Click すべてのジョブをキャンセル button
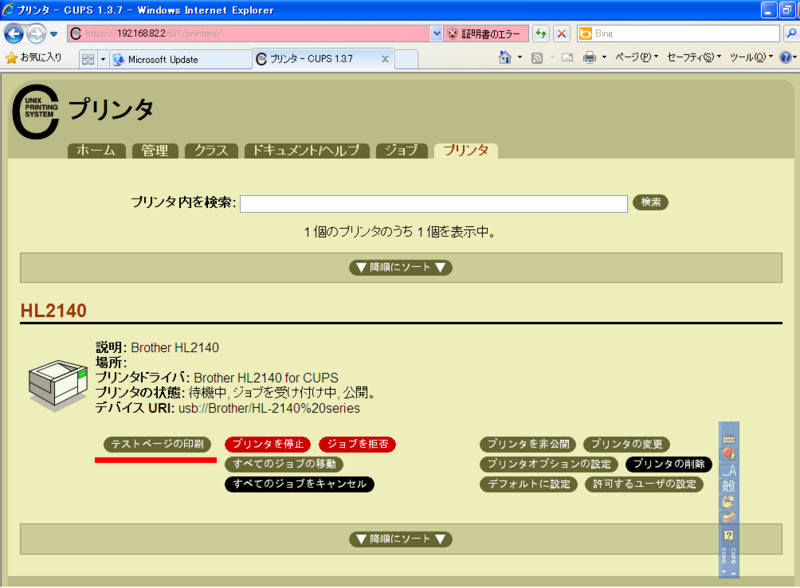 (x=299, y=484)
